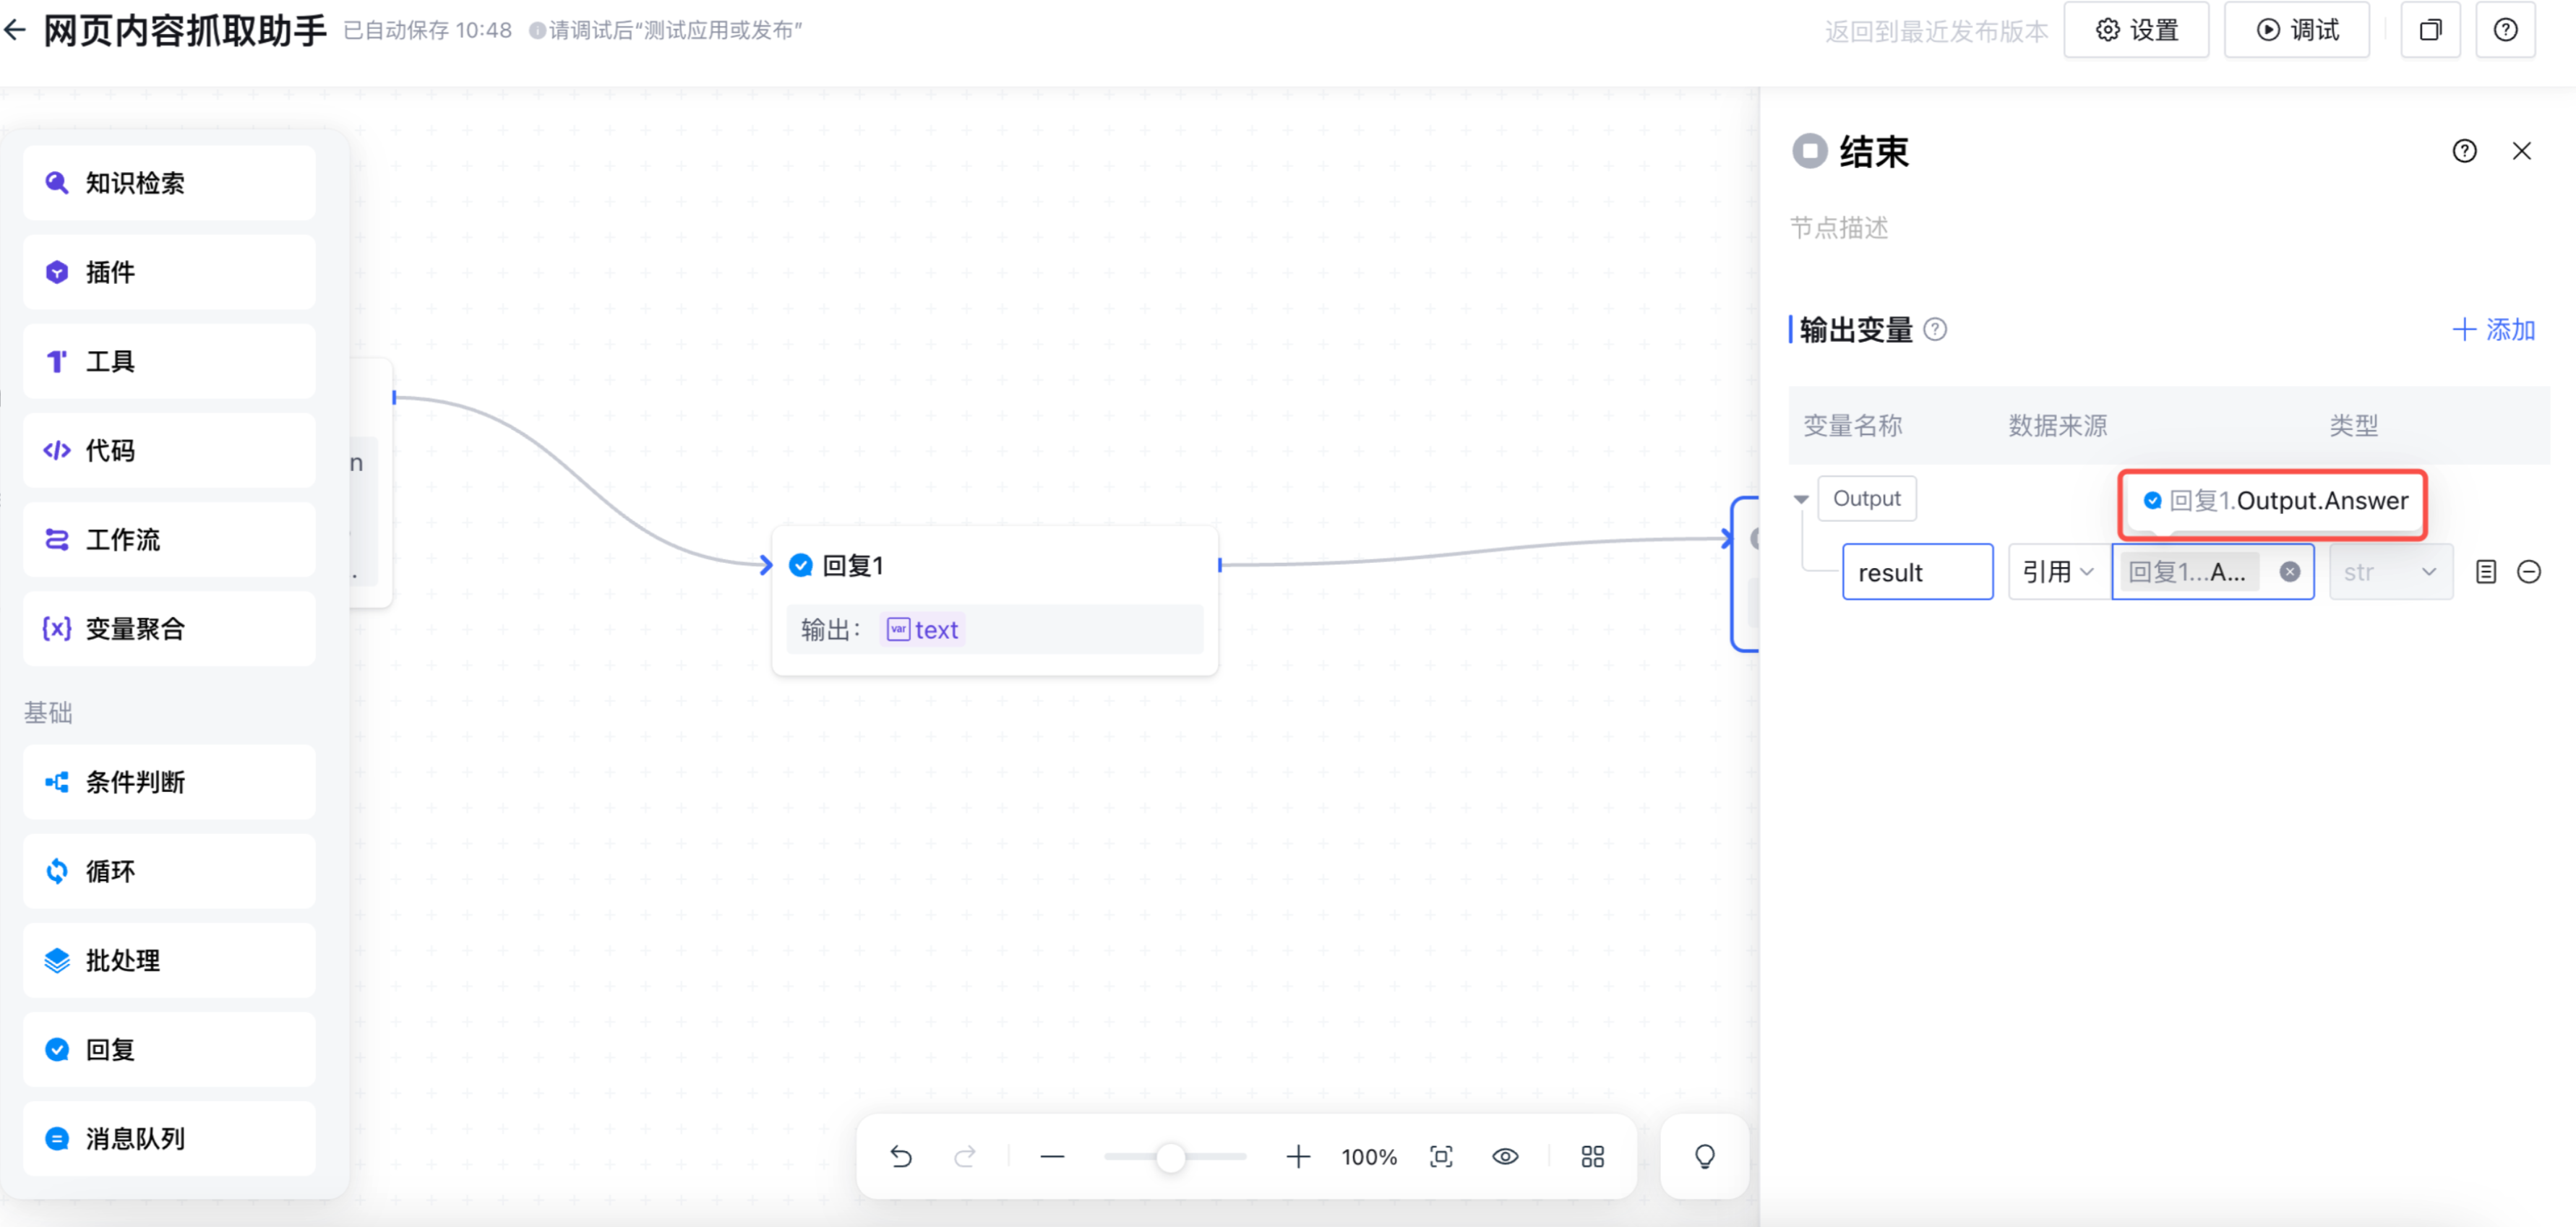Viewport: 2576px width, 1227px height.
Task: Click the undo arrow icon
Action: [900, 1157]
